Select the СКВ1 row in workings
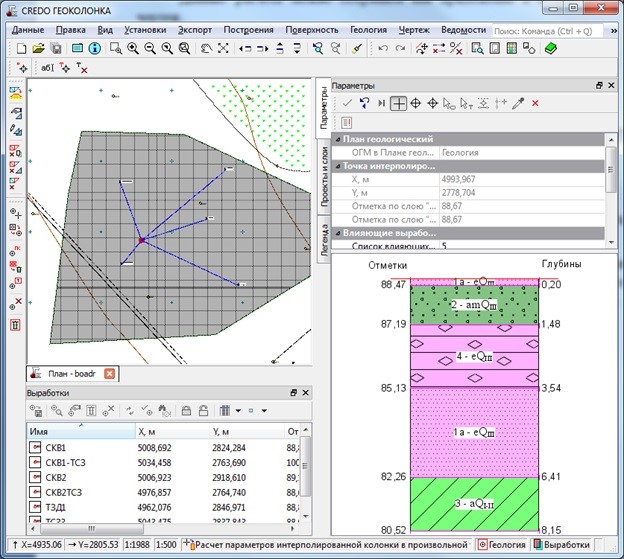This screenshot has width=624, height=559. [163, 448]
